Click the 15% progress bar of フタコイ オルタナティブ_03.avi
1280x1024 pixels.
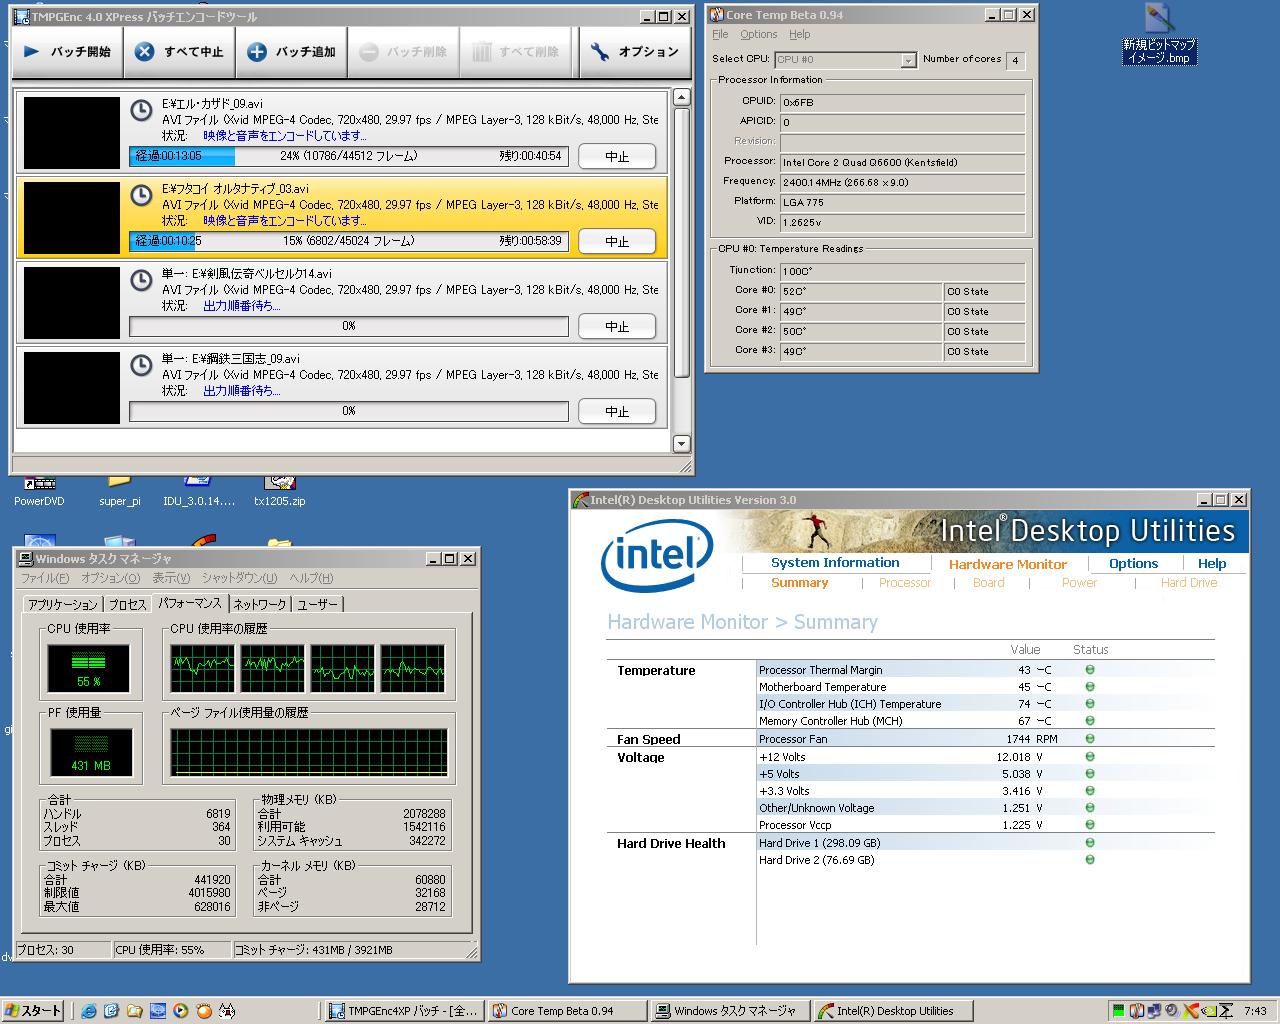(349, 241)
